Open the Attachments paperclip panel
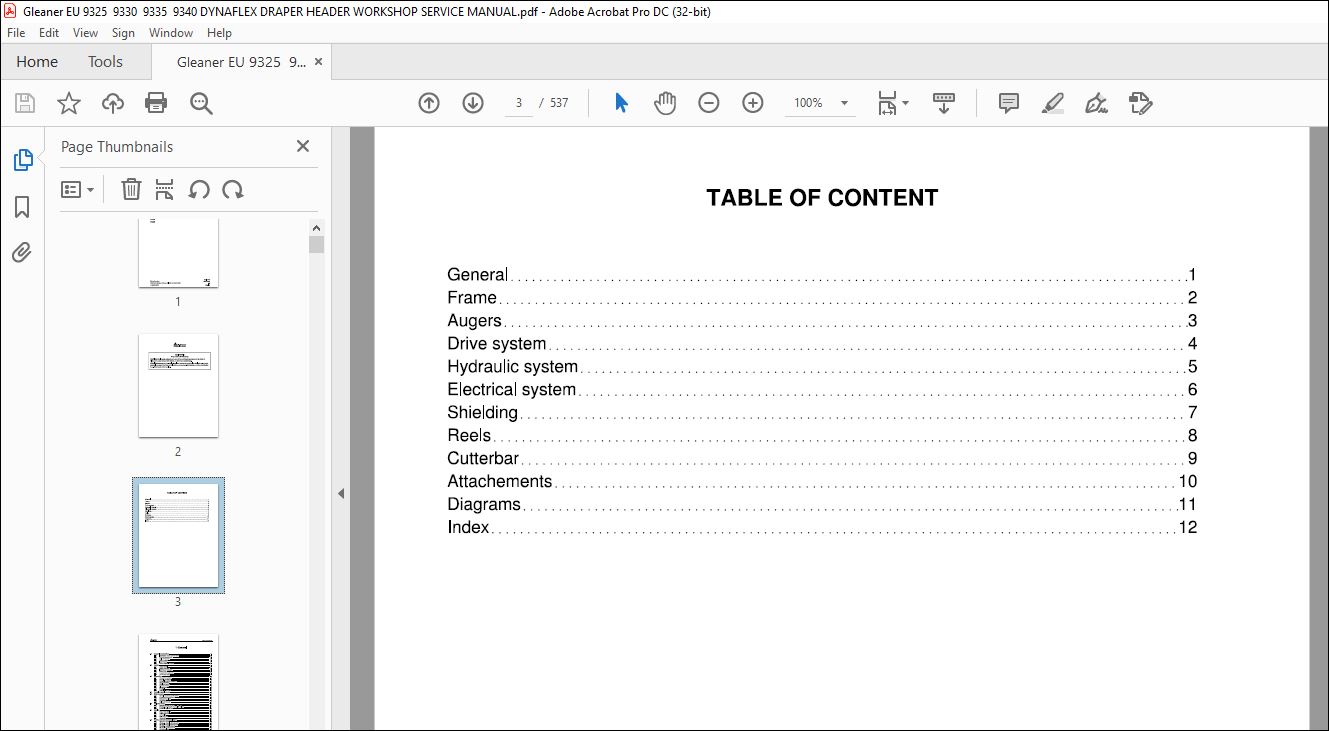This screenshot has height=731, width=1329. (x=22, y=252)
